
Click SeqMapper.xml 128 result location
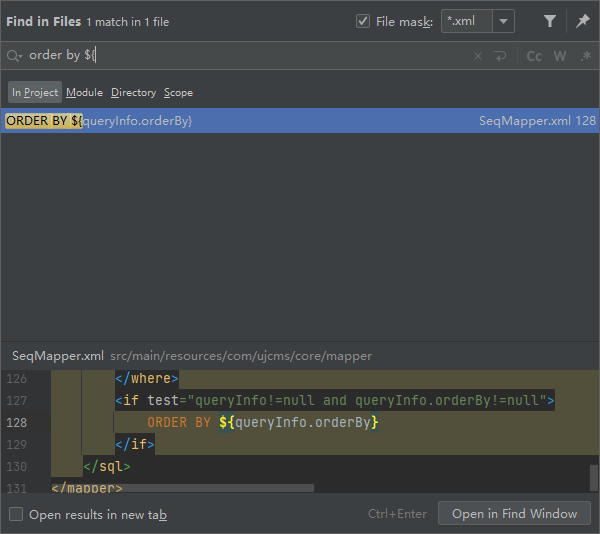(537, 121)
